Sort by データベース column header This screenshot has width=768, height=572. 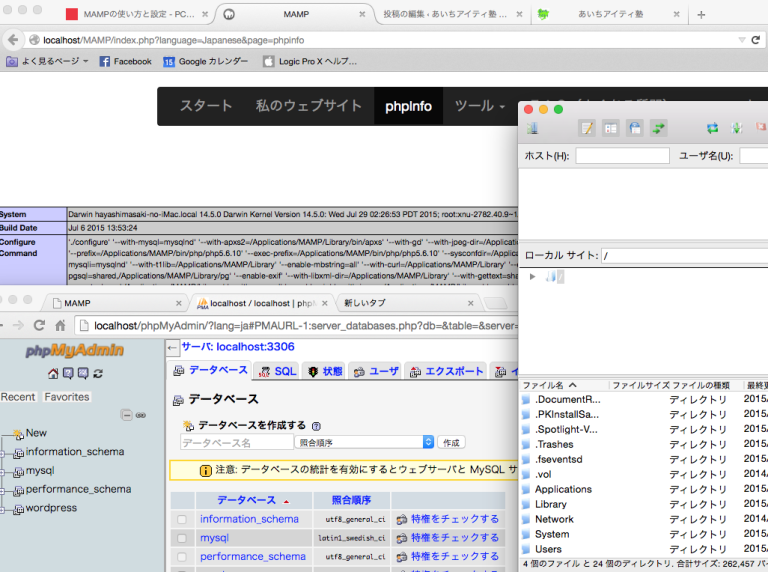(246, 500)
